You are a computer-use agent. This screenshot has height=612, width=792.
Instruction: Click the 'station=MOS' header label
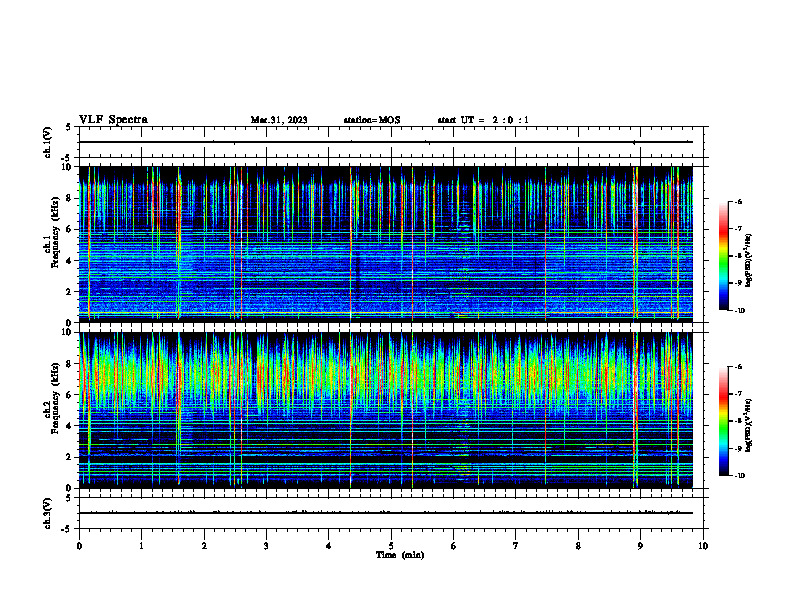click(x=372, y=120)
